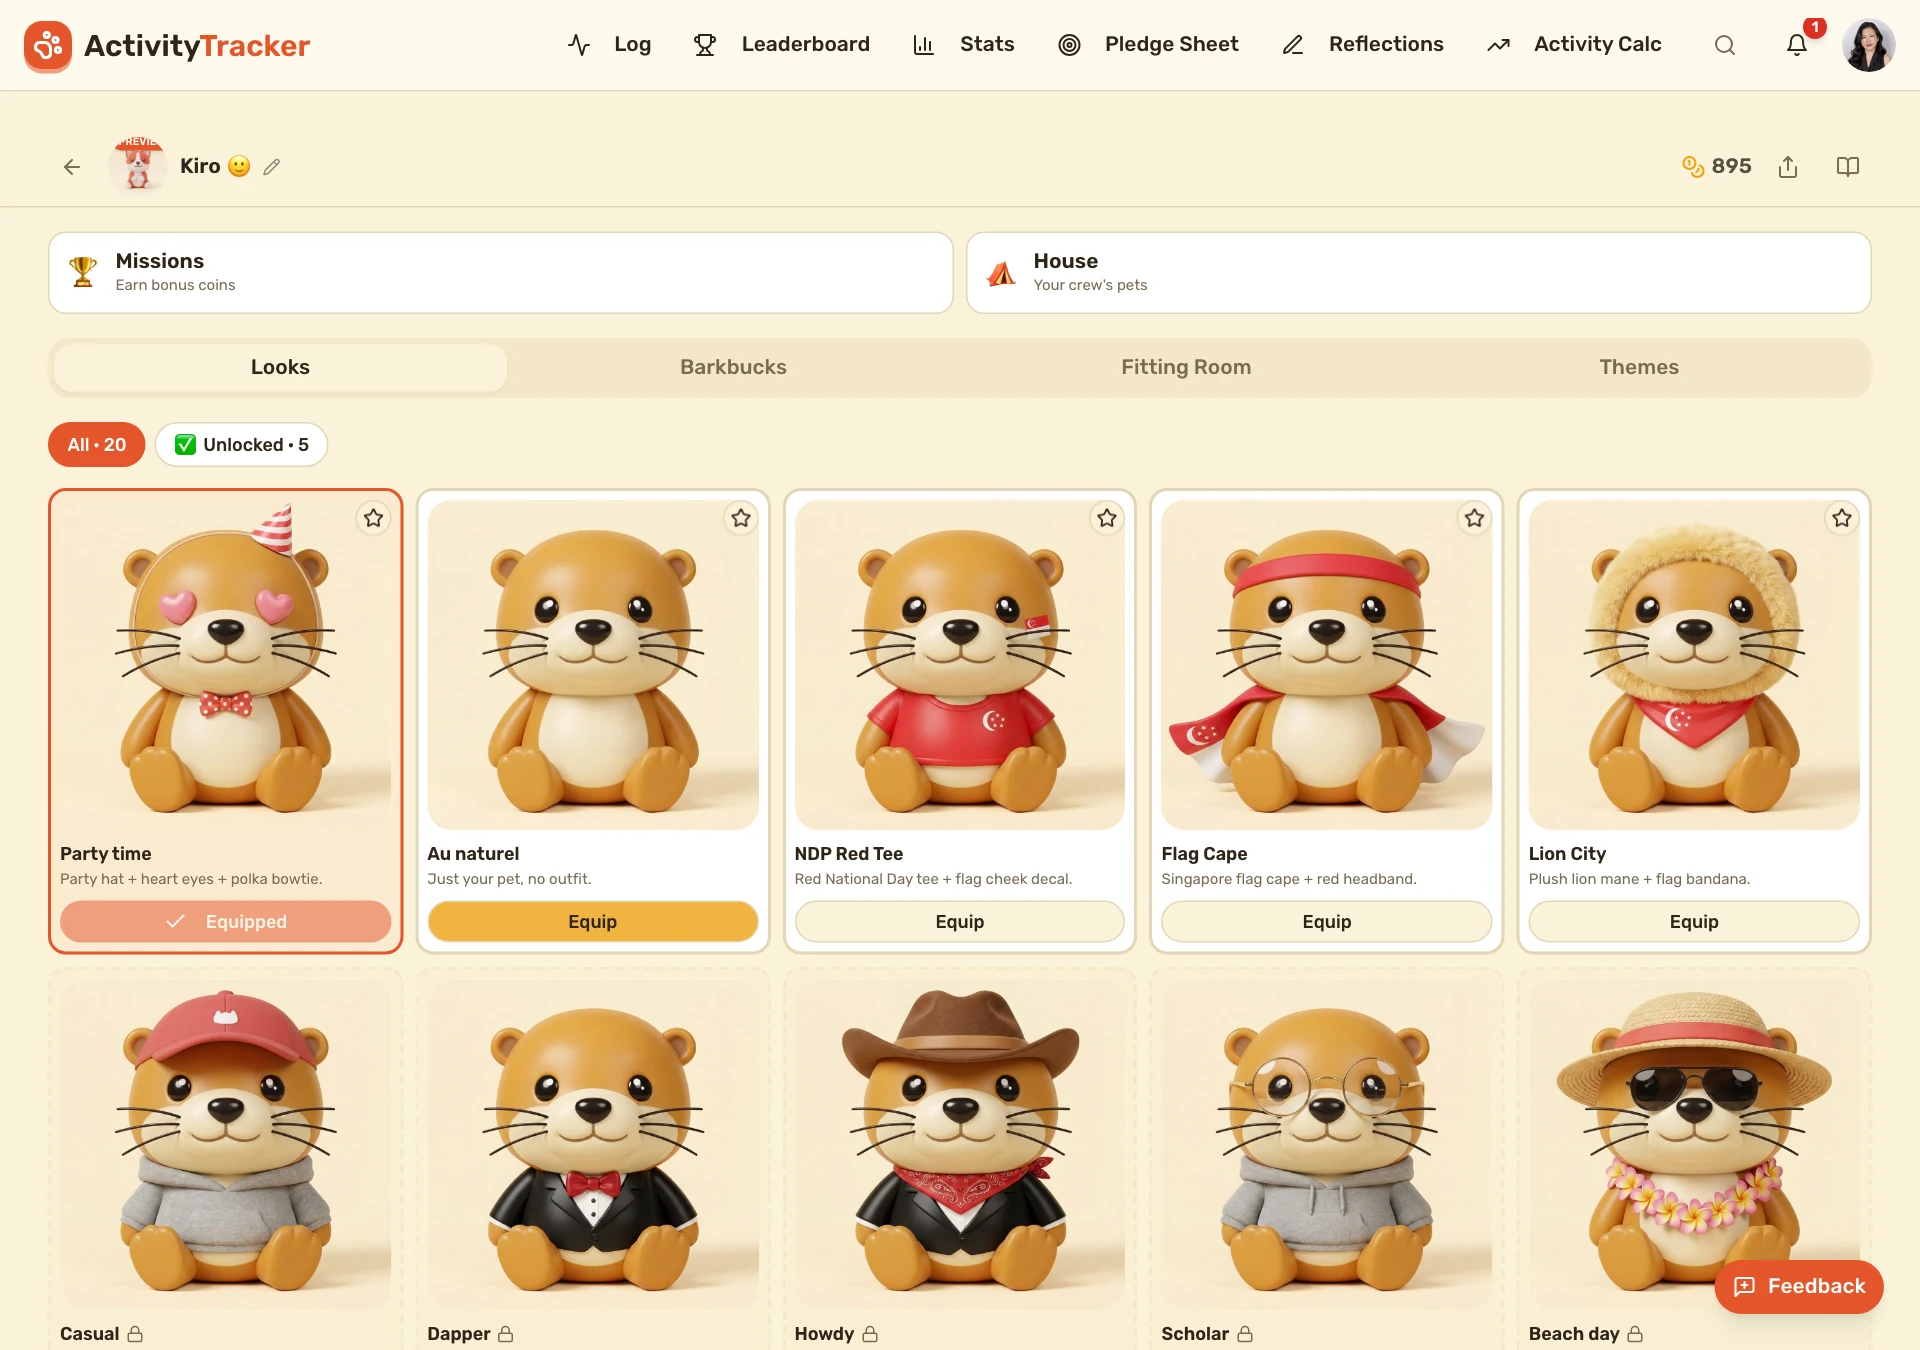Open the Leaderboard page

tap(781, 45)
